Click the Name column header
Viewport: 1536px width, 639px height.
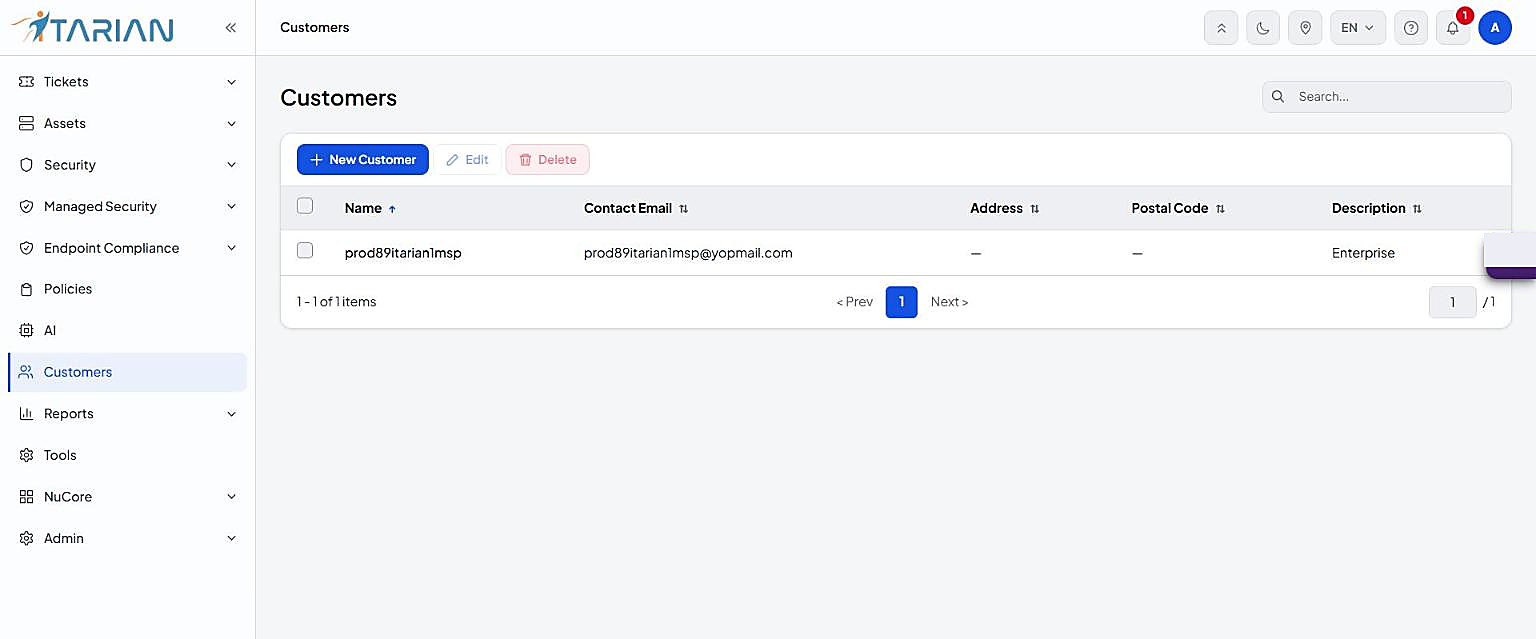pyautogui.click(x=363, y=208)
